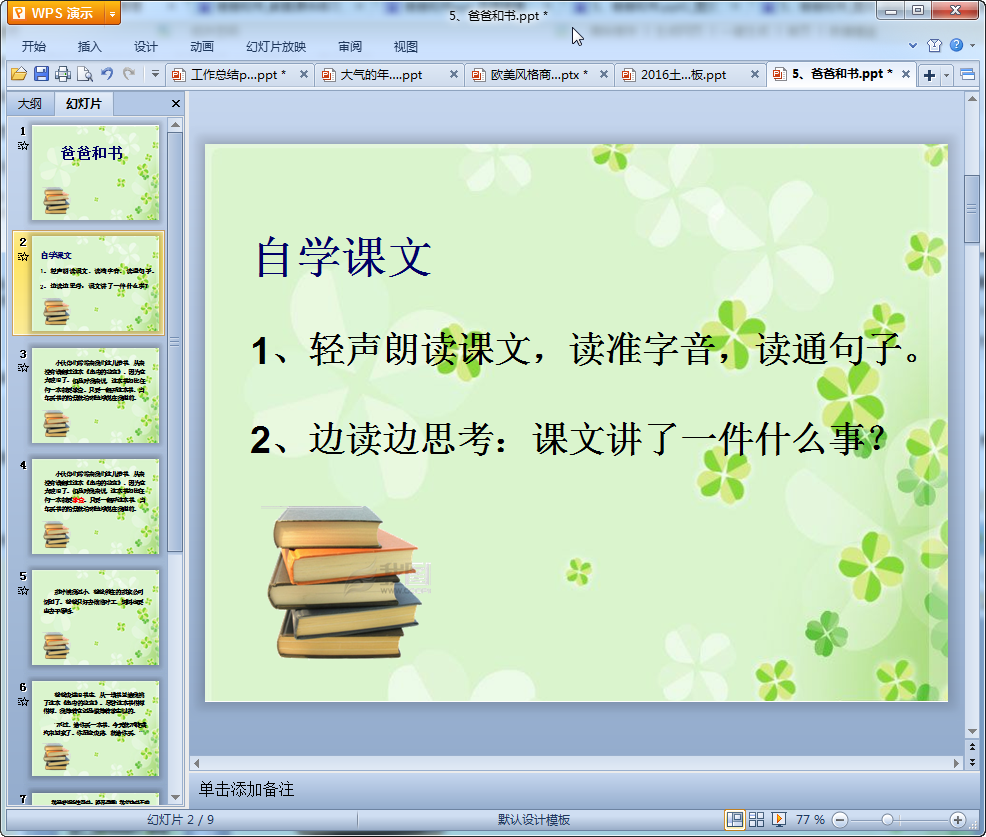Image resolution: width=986 pixels, height=837 pixels.
Task: Click animation star icon of slide 1
Action: (23, 146)
